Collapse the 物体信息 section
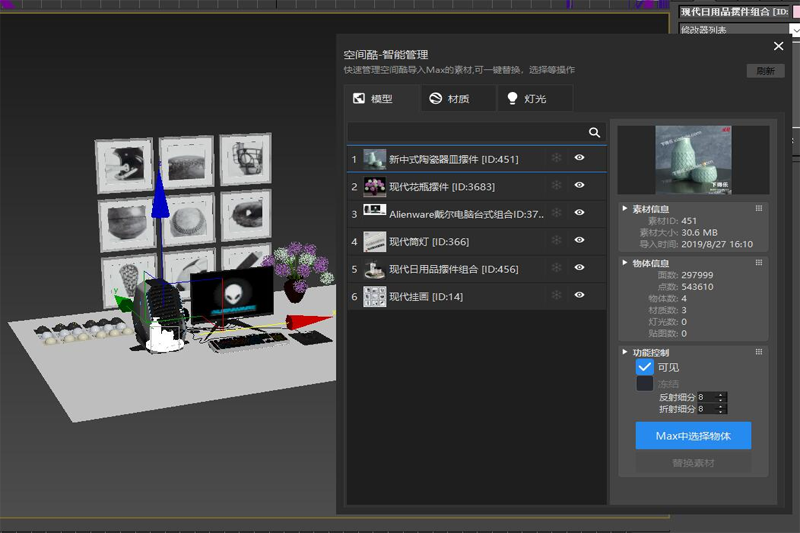 coord(626,264)
